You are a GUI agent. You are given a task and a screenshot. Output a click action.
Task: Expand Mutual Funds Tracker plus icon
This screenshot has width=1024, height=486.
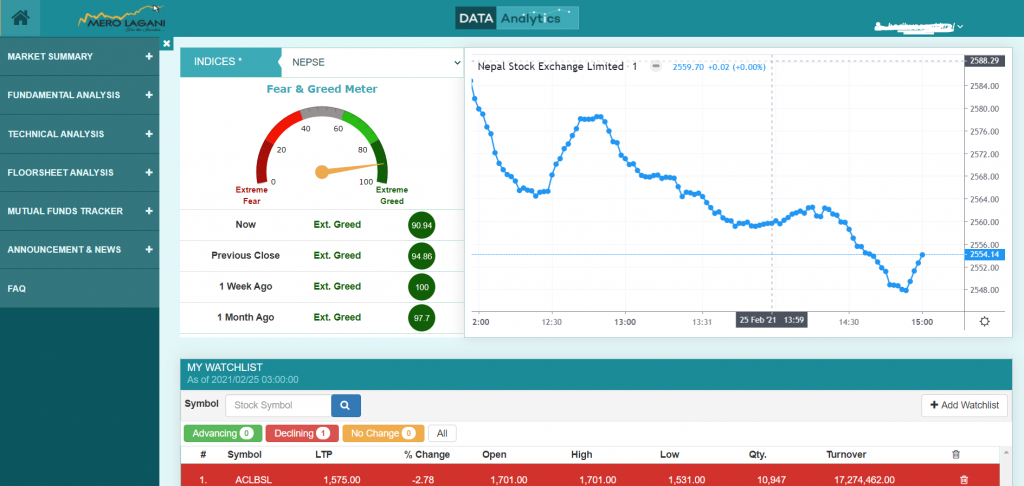(x=149, y=211)
